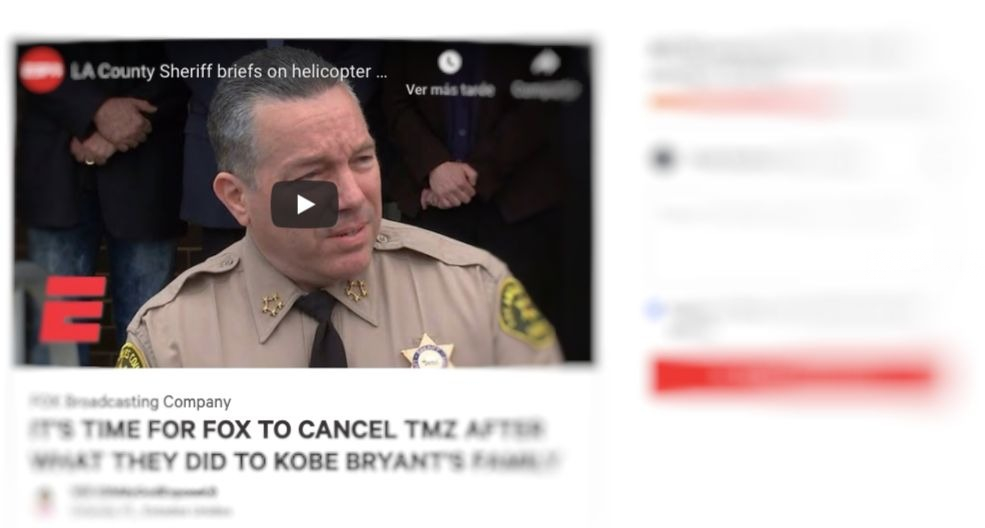
Task: Click the blurred text next to the sidebar avatar
Action: pyautogui.click(x=776, y=159)
